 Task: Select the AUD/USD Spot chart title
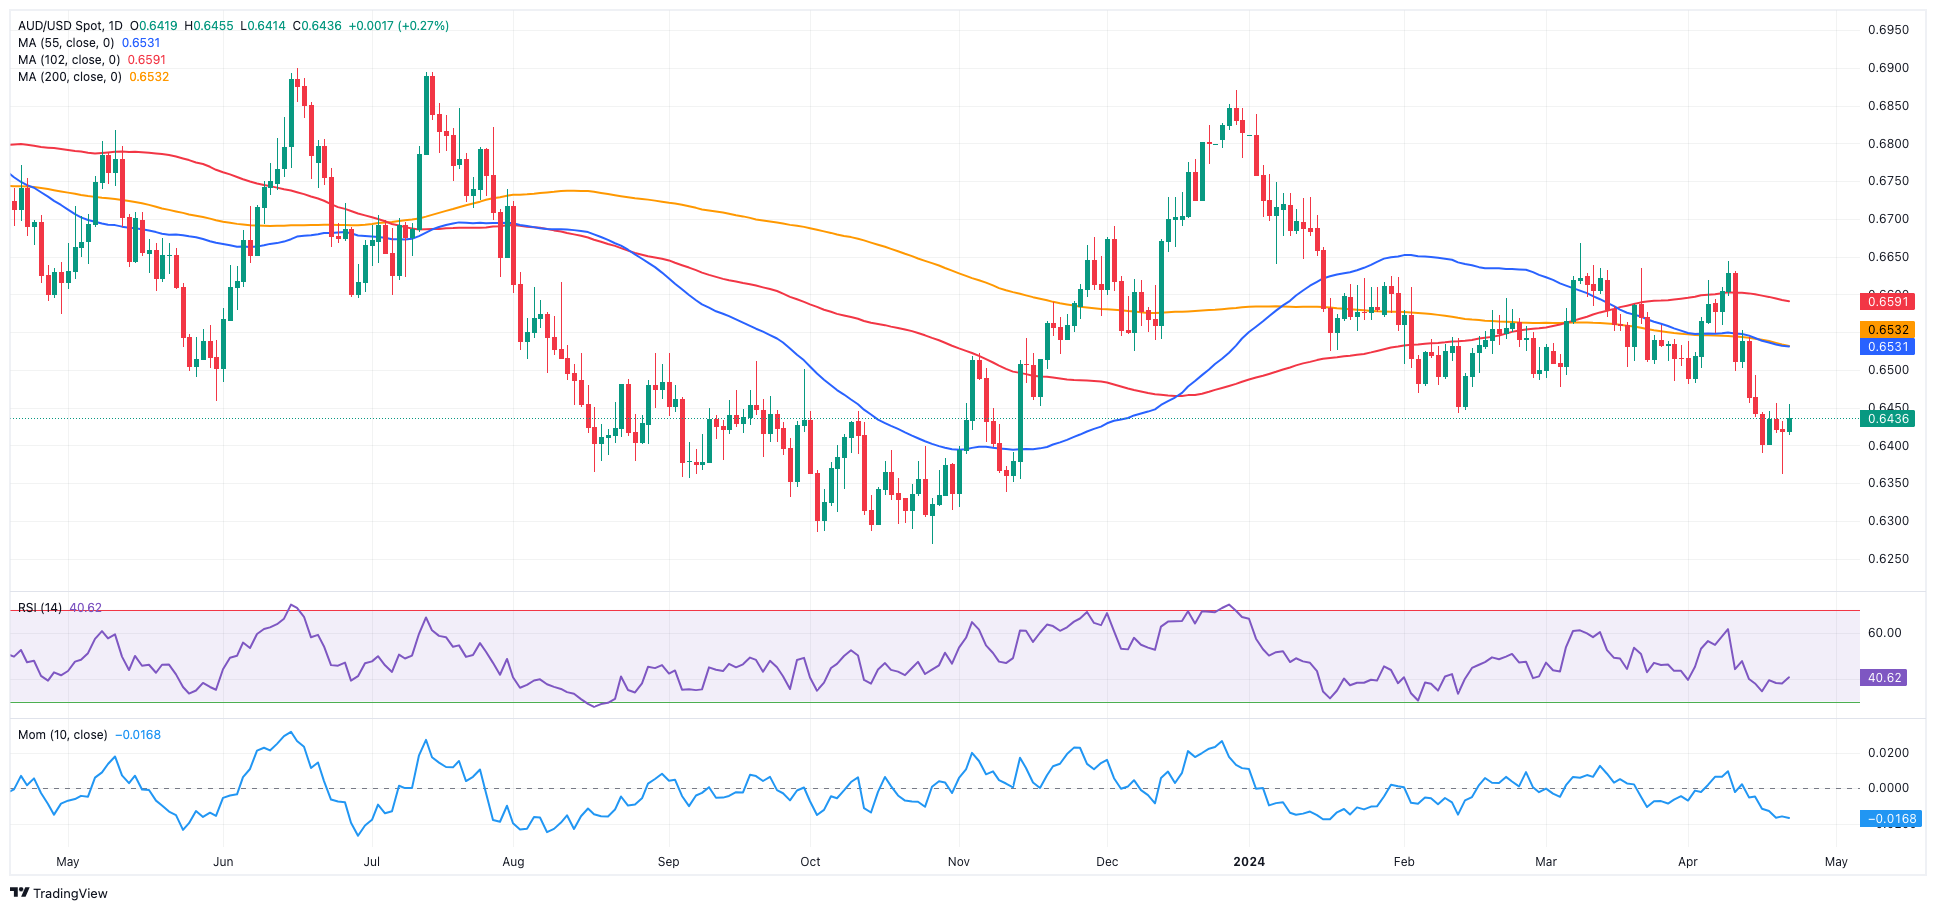70,26
